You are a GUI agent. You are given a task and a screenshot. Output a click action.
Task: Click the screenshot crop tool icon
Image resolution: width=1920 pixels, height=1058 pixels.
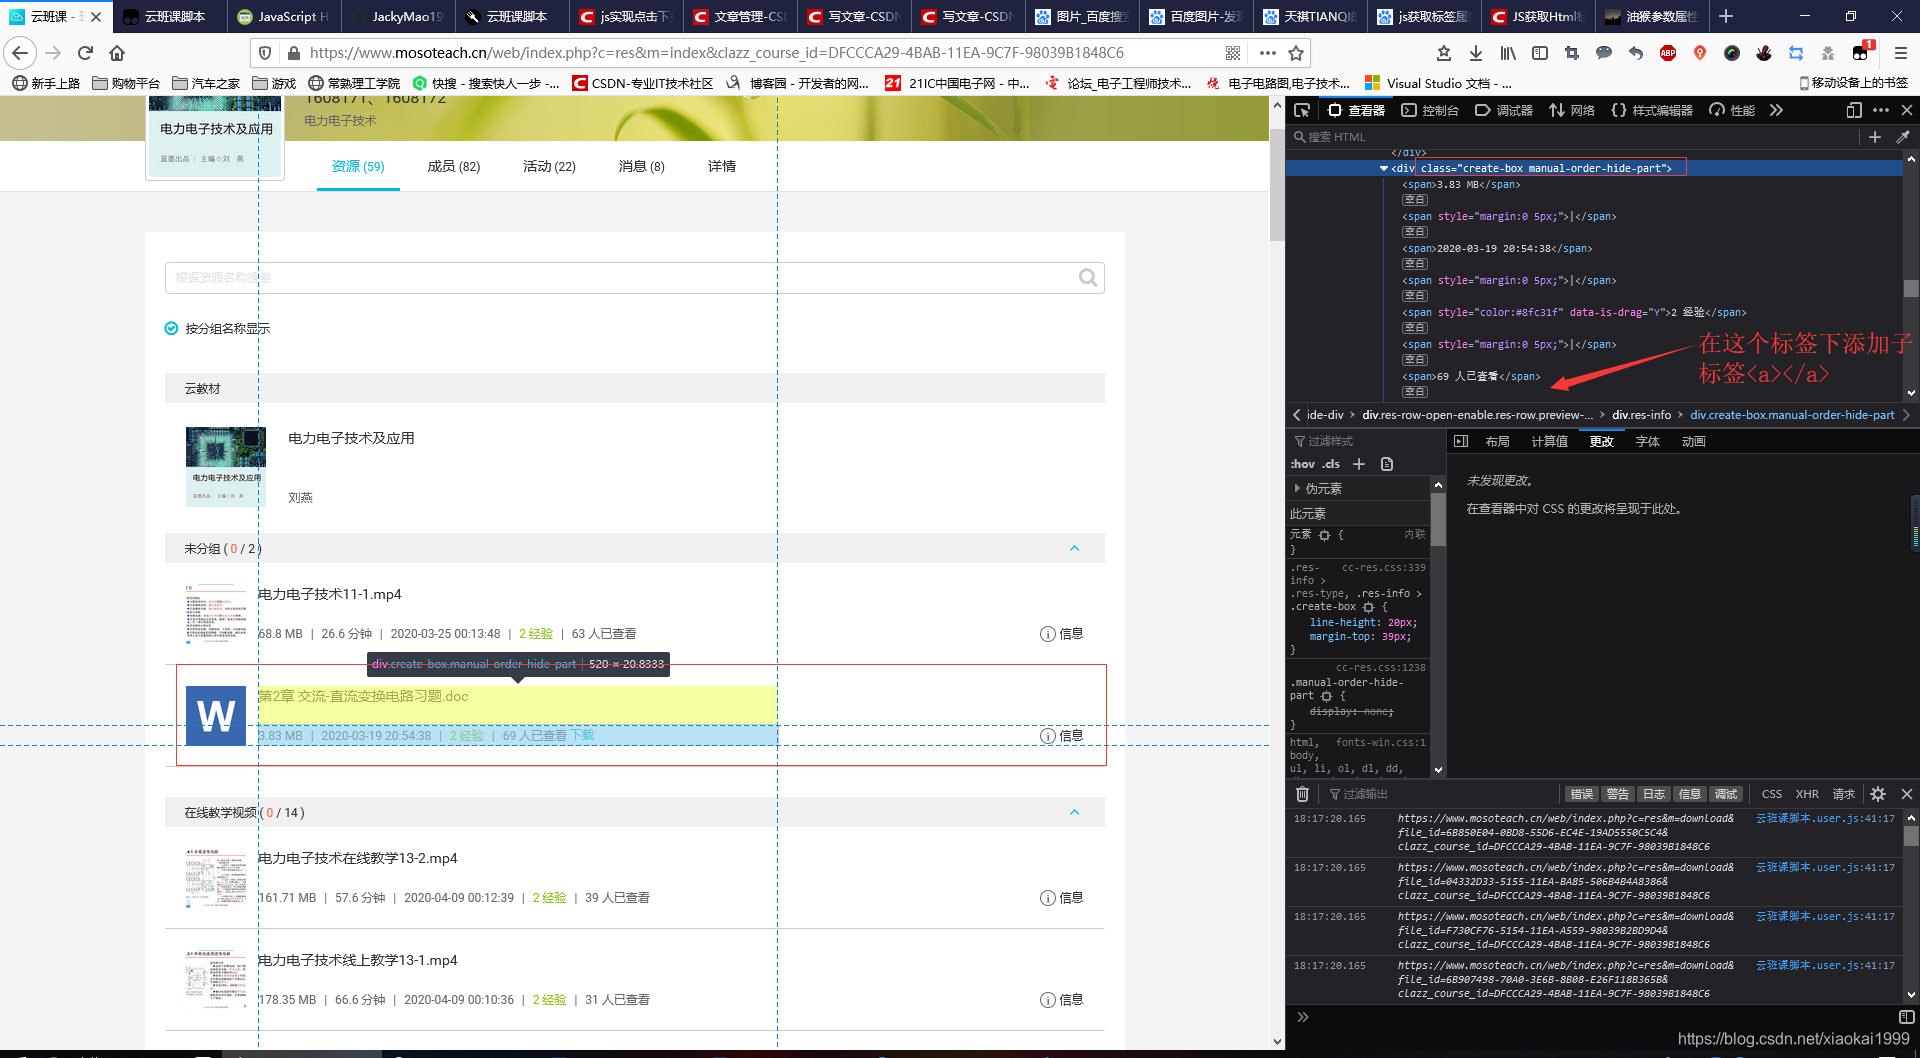[1572, 53]
